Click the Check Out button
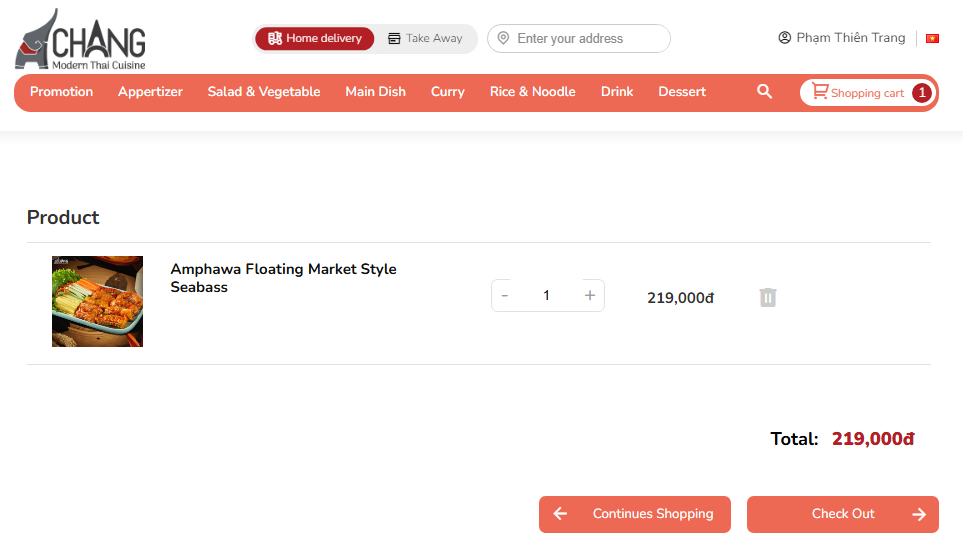Viewport: 963px width, 559px height. [843, 514]
